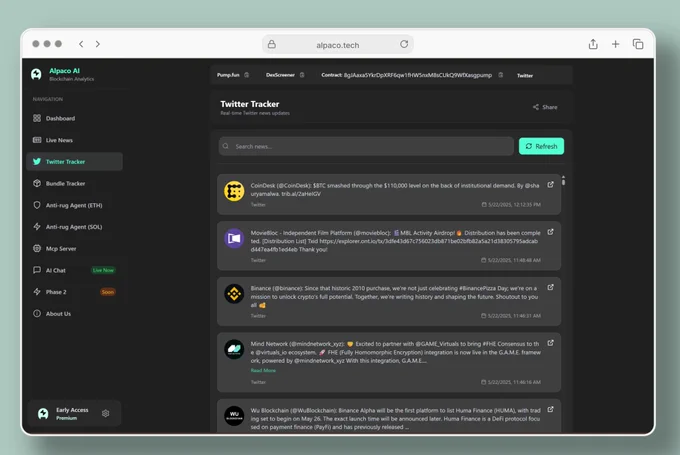
Task: Click the Alpaco AI logo
Action: (x=36, y=74)
